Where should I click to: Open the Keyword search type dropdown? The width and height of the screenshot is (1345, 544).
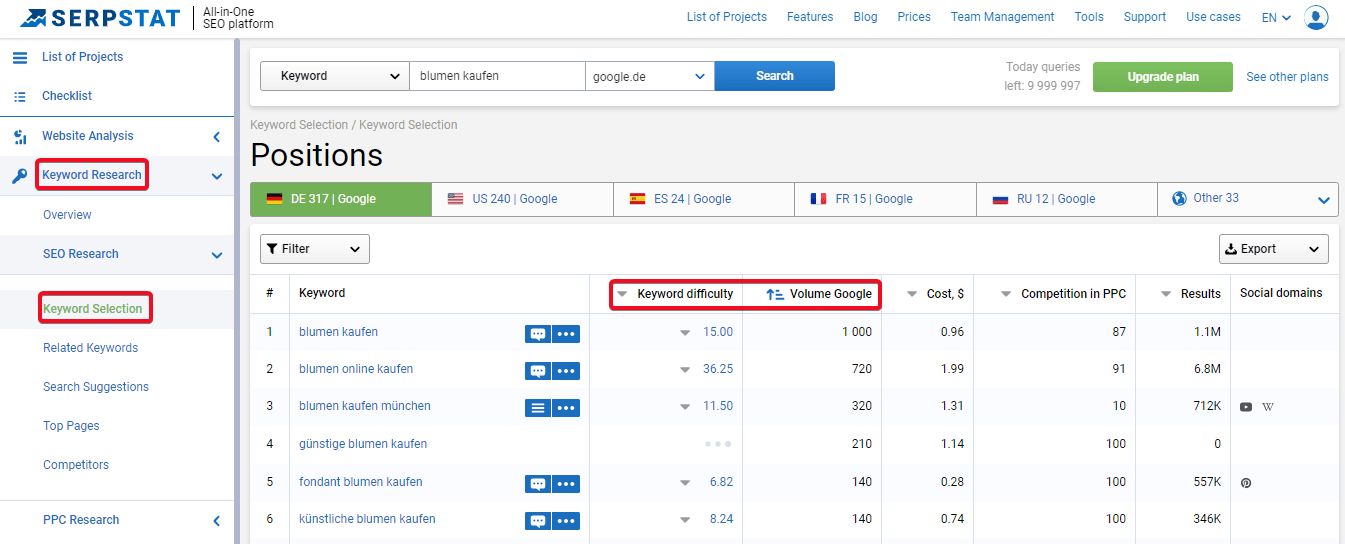tap(335, 76)
